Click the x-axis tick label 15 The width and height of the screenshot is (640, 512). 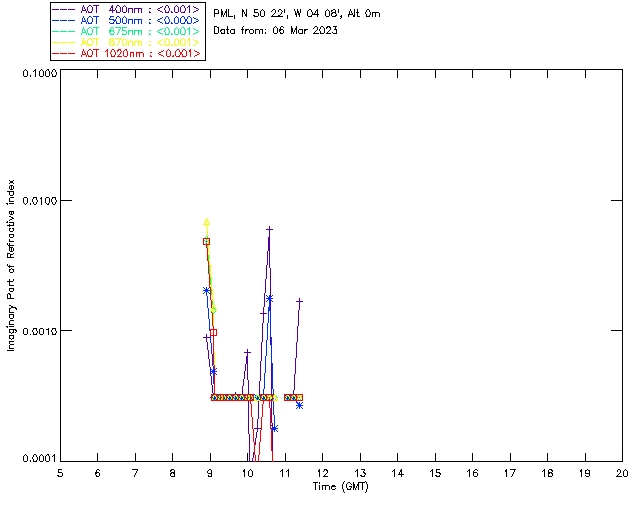tap(435, 473)
